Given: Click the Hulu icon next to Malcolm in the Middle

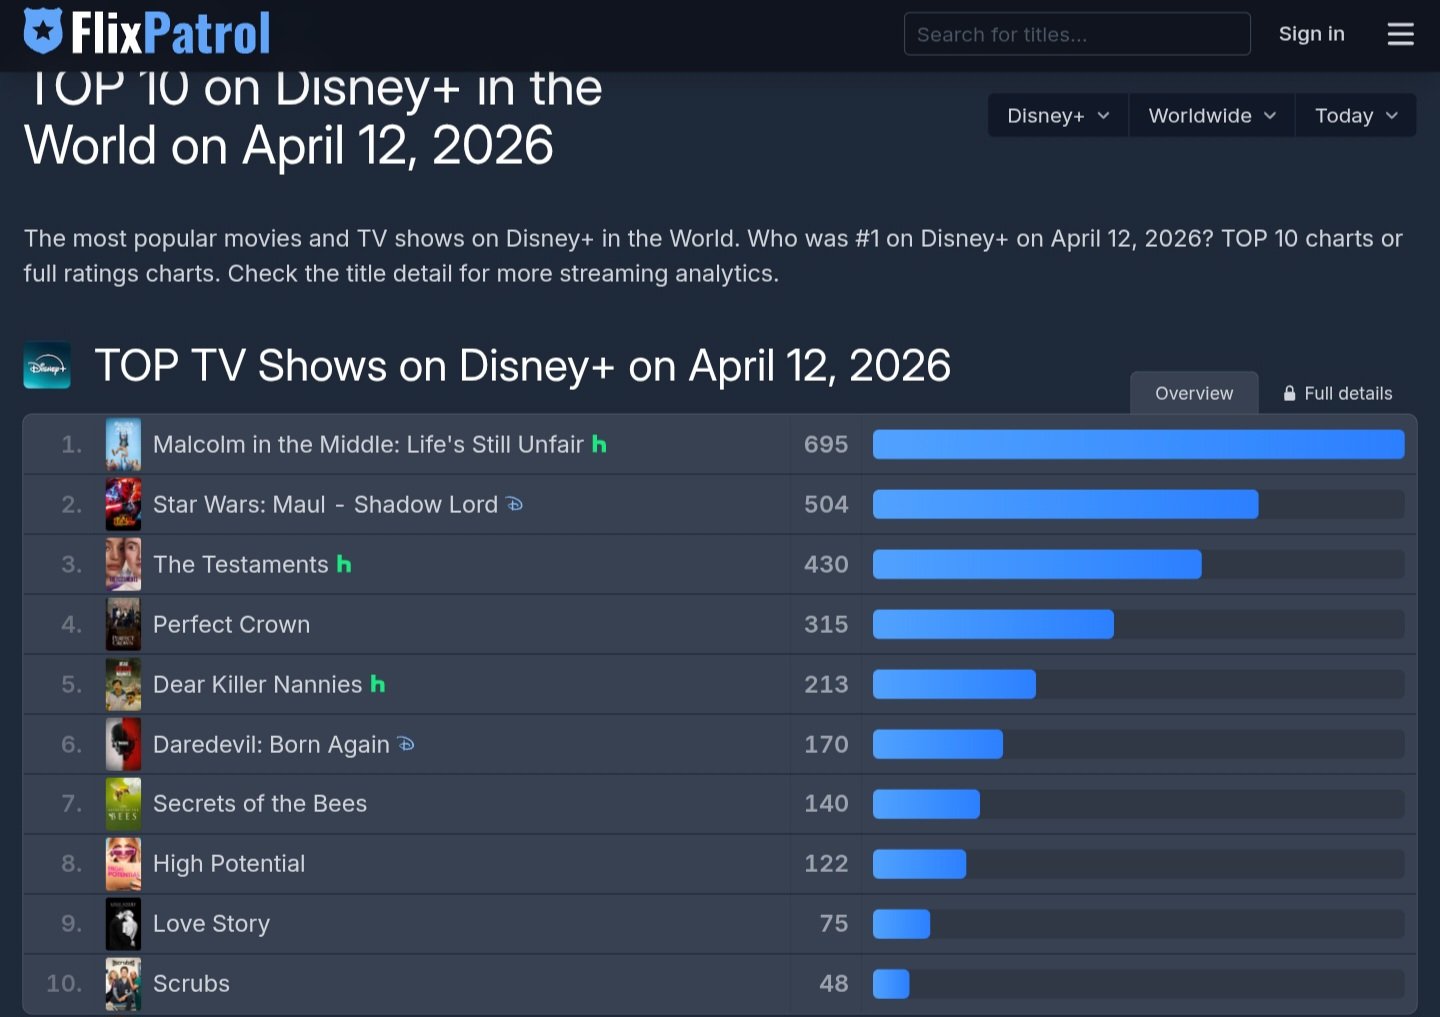Looking at the screenshot, I should tap(599, 444).
